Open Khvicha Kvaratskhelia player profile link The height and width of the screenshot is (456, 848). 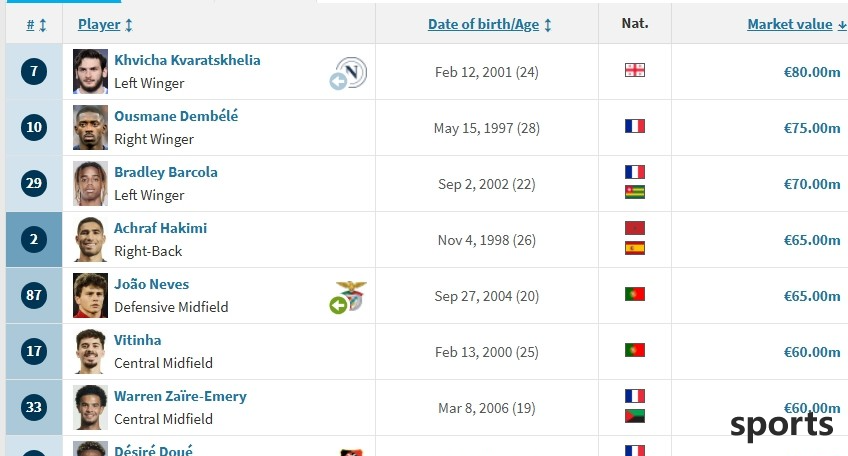(187, 60)
